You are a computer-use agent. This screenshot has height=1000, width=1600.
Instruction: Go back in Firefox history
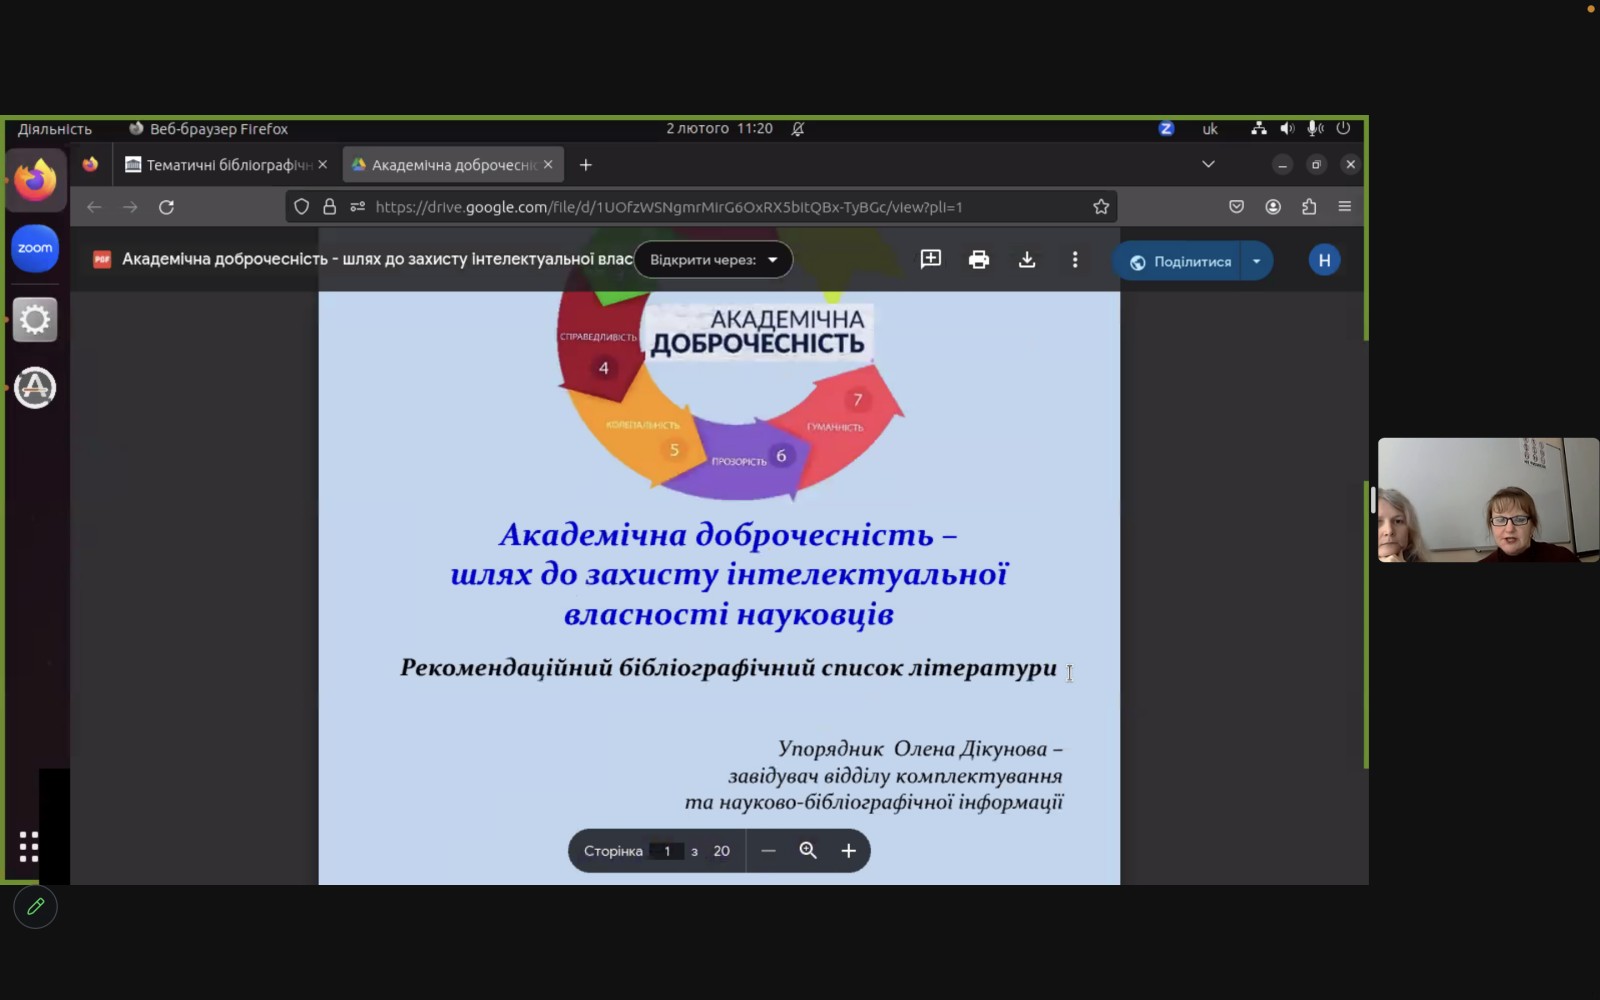(94, 207)
